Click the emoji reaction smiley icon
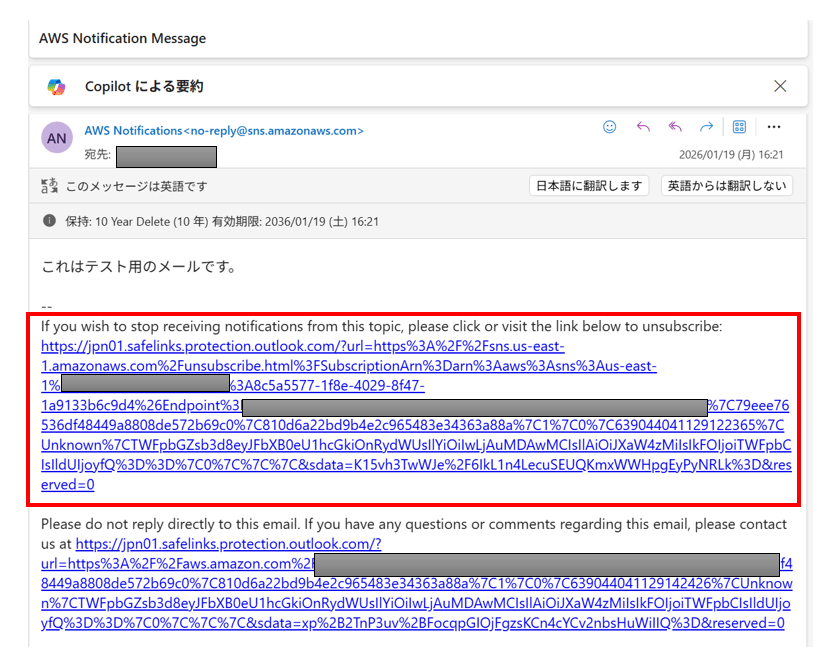 point(610,127)
